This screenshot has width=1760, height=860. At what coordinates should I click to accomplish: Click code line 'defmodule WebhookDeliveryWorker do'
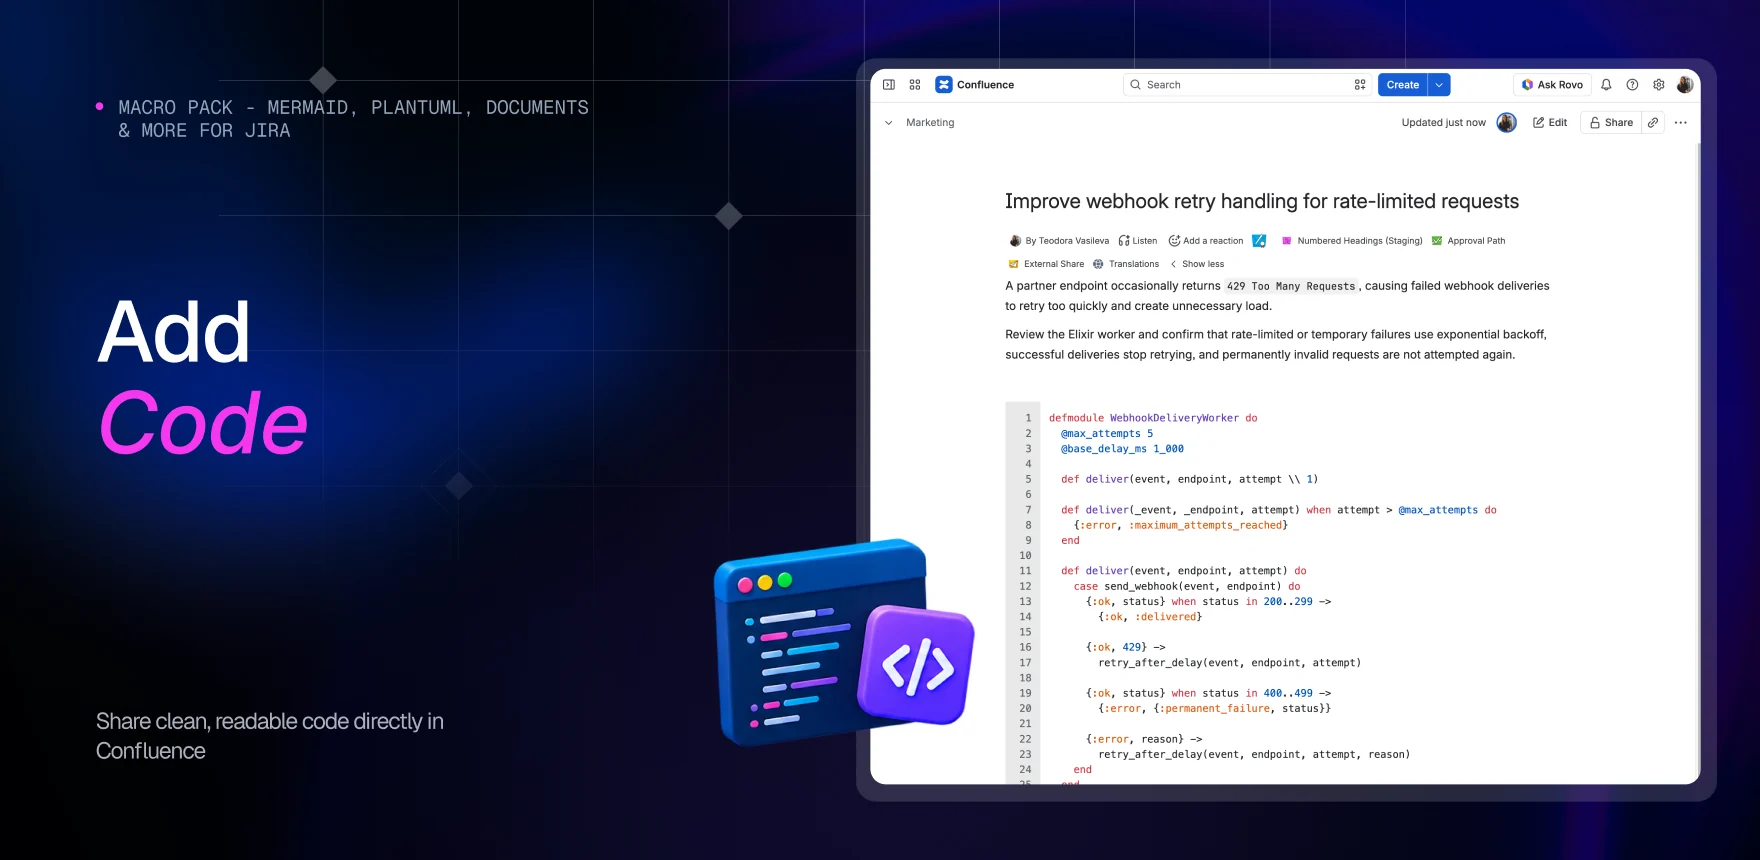point(1153,418)
